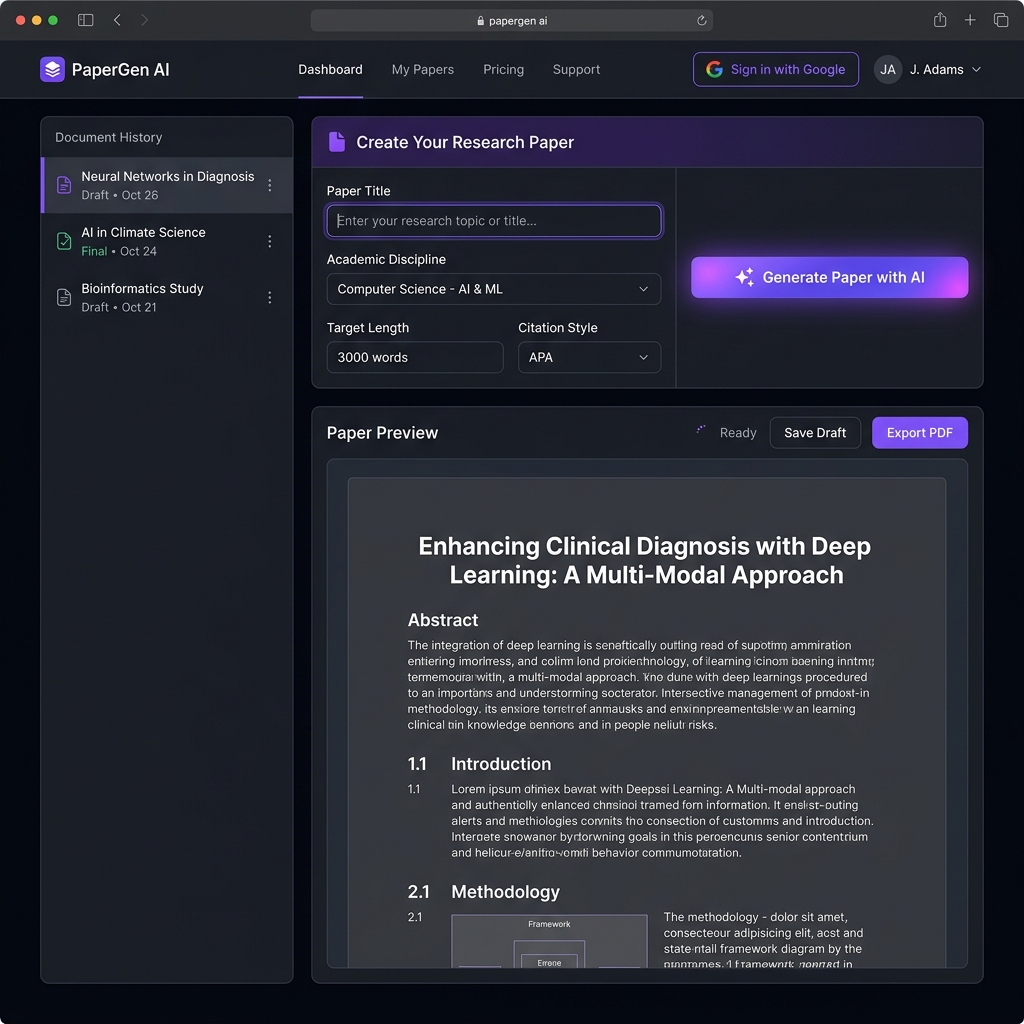The width and height of the screenshot is (1024, 1024).
Task: Go forward with browser forward arrow
Action: (x=144, y=20)
